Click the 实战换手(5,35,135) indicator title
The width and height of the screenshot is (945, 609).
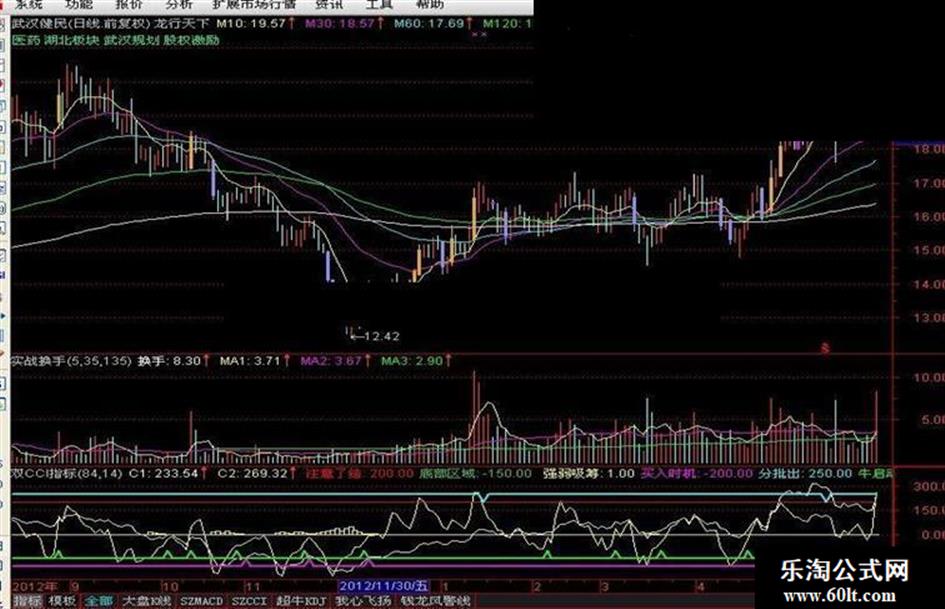coord(71,361)
